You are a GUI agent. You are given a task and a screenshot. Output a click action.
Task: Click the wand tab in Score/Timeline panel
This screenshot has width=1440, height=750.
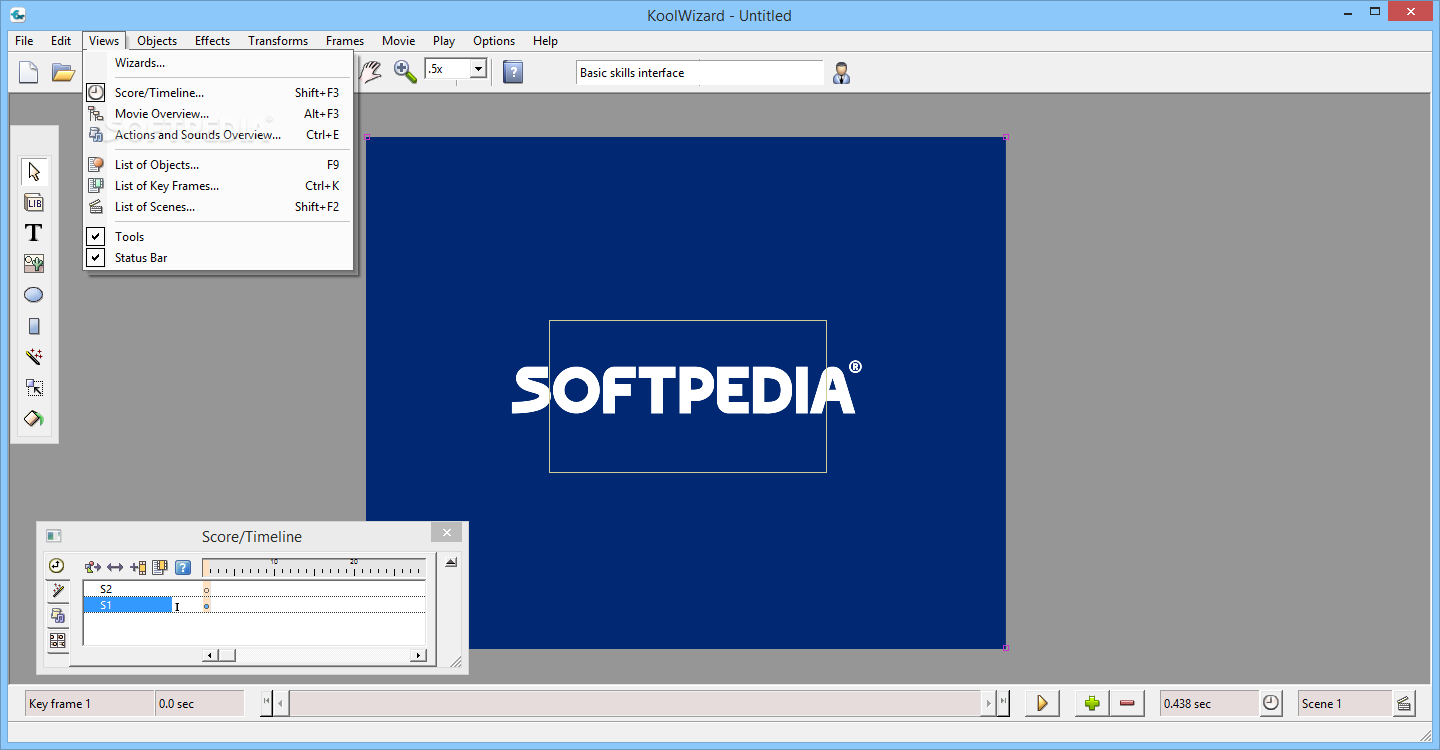(58, 591)
